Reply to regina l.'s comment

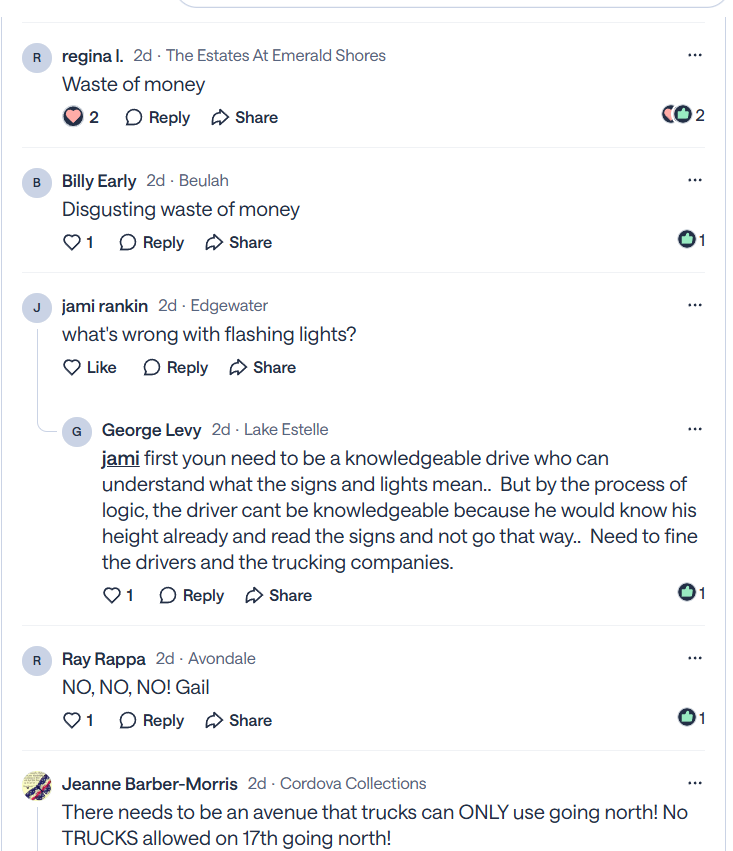(x=157, y=117)
